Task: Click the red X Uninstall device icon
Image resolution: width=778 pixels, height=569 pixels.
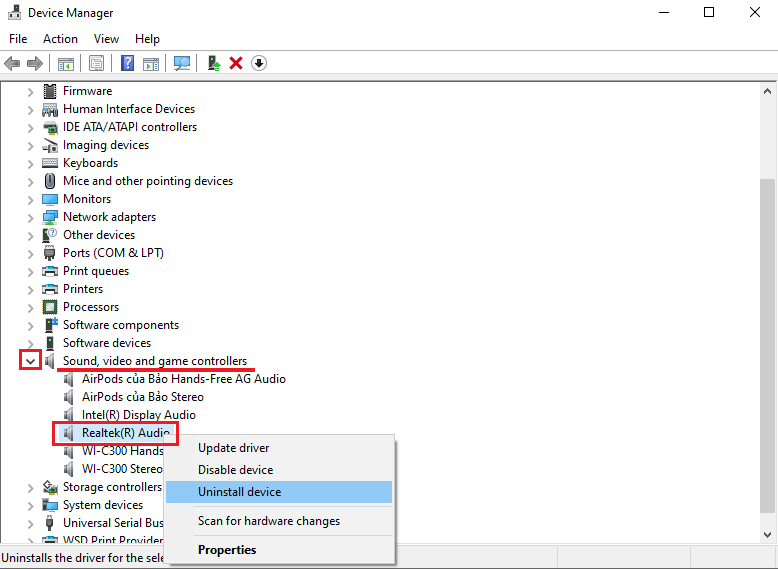Action: 236,63
